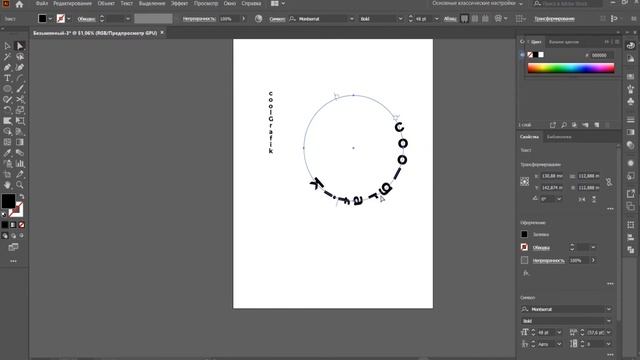This screenshot has height=360, width=640.
Task: Toggle the screen mode button in toolbar
Action: click(13, 247)
